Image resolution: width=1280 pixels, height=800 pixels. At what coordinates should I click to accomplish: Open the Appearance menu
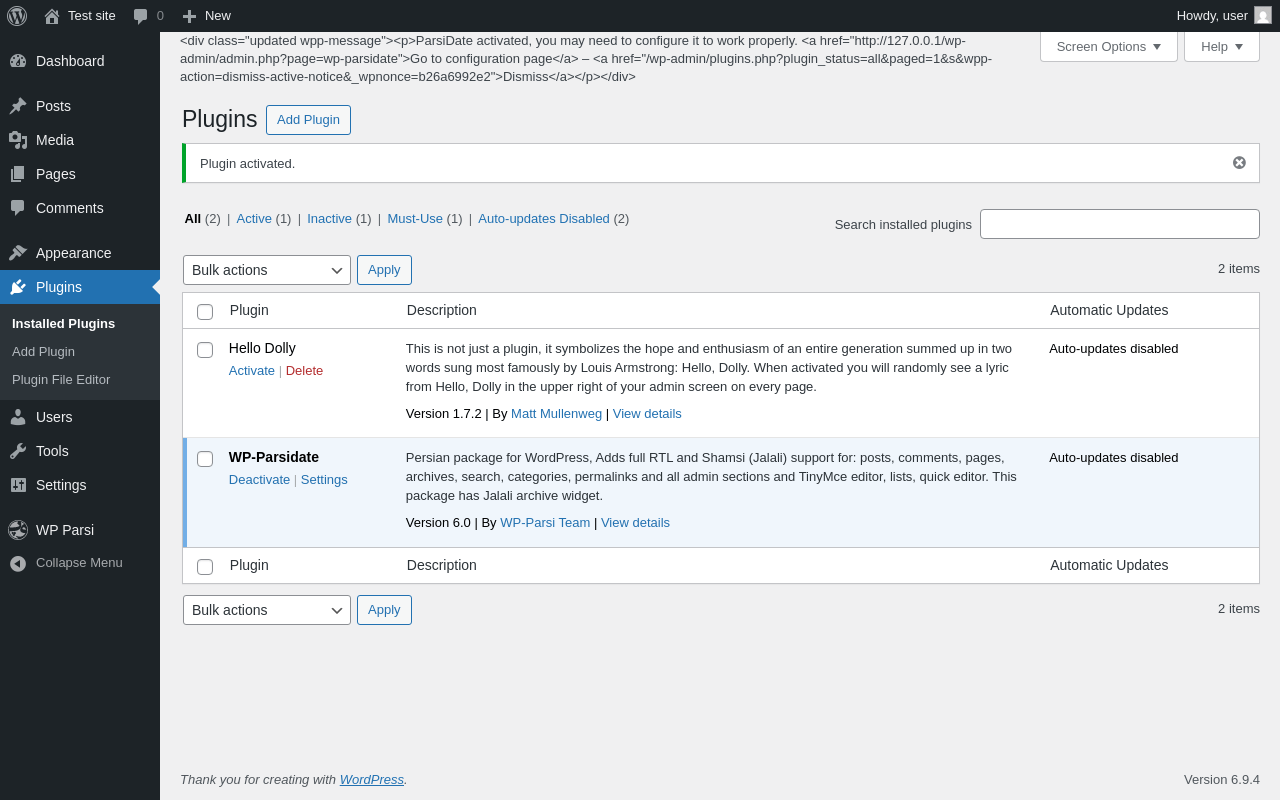point(80,253)
